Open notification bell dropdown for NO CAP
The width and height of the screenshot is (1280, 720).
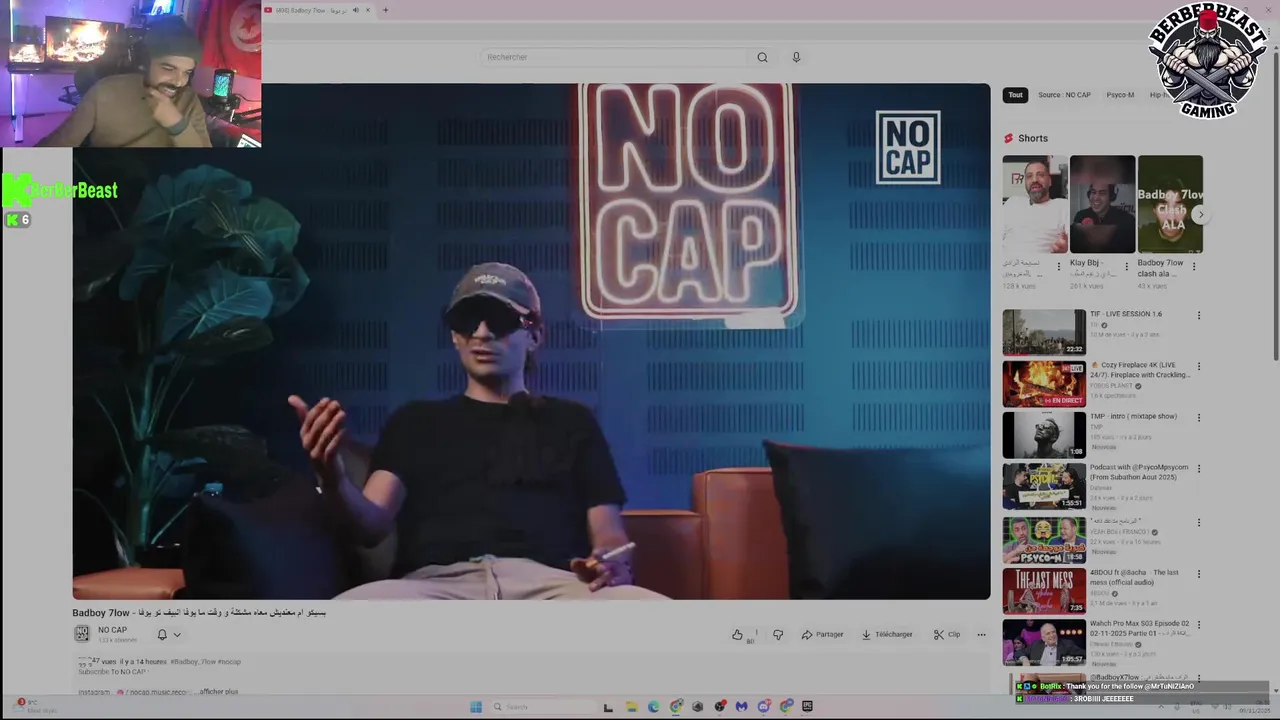[x=168, y=634]
